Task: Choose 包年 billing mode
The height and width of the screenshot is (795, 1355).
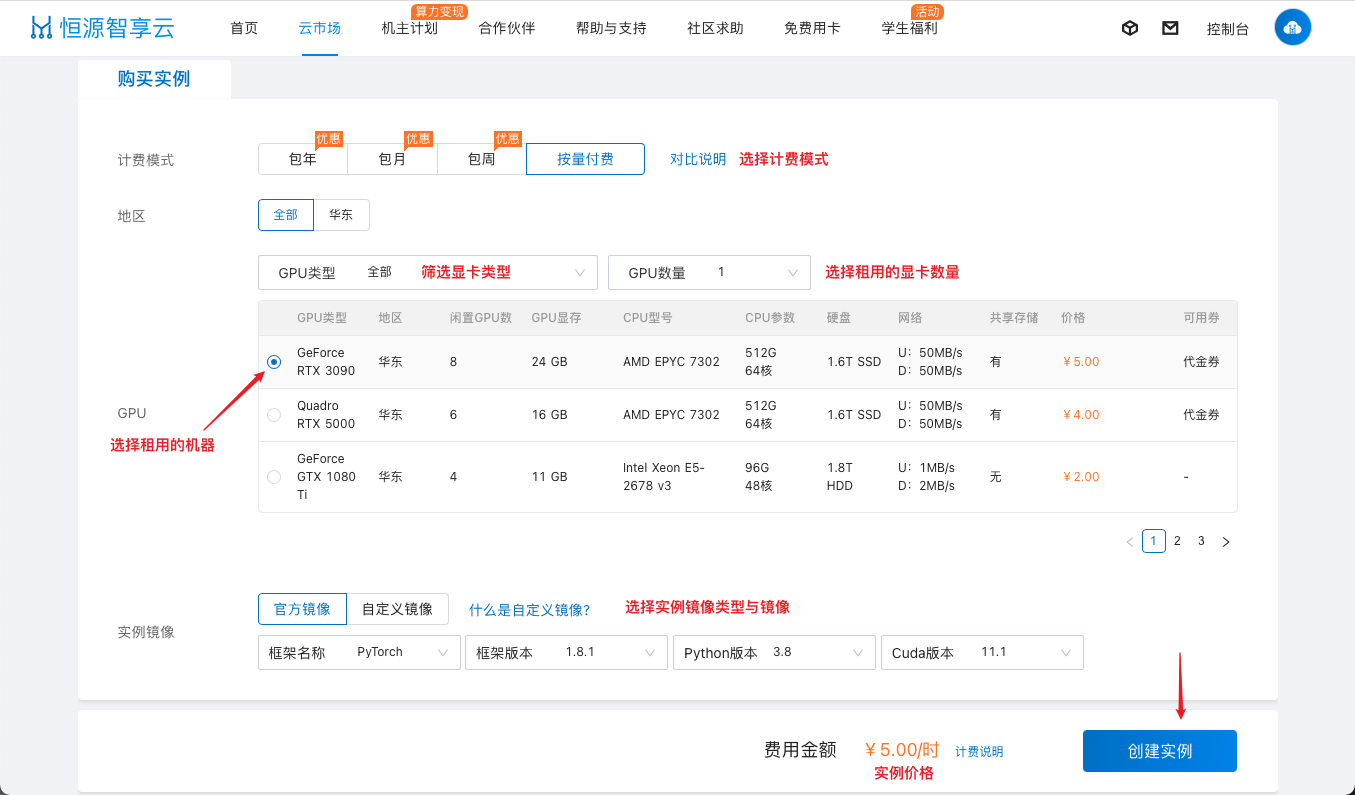Action: (x=303, y=159)
